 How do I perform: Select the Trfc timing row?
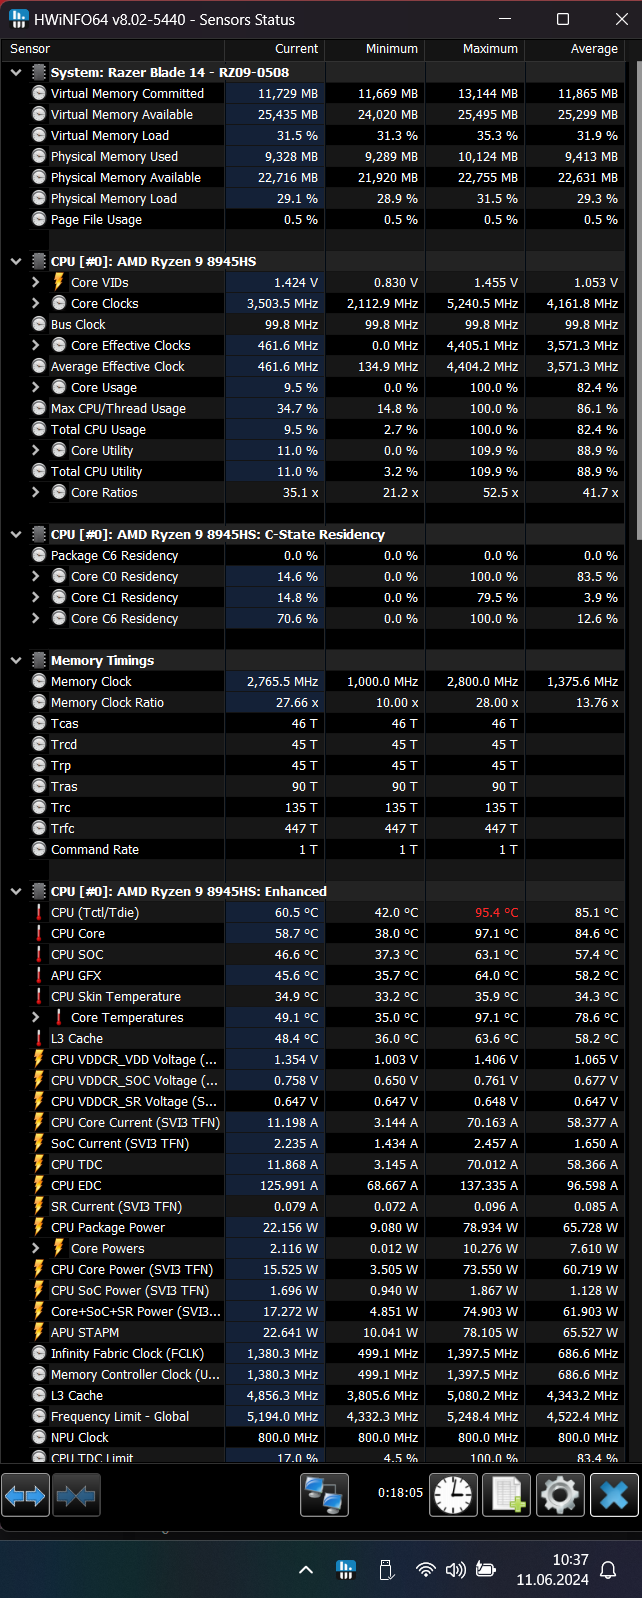click(313, 828)
